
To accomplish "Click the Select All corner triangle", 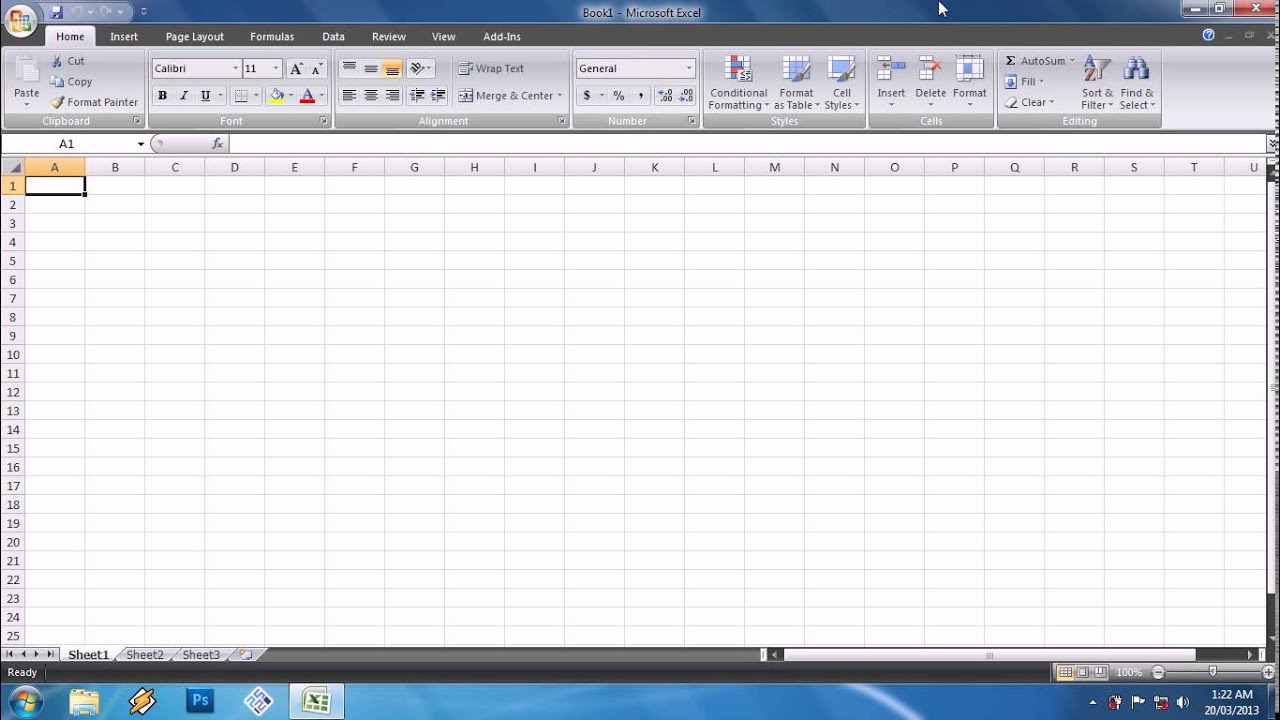I will click(x=12, y=167).
